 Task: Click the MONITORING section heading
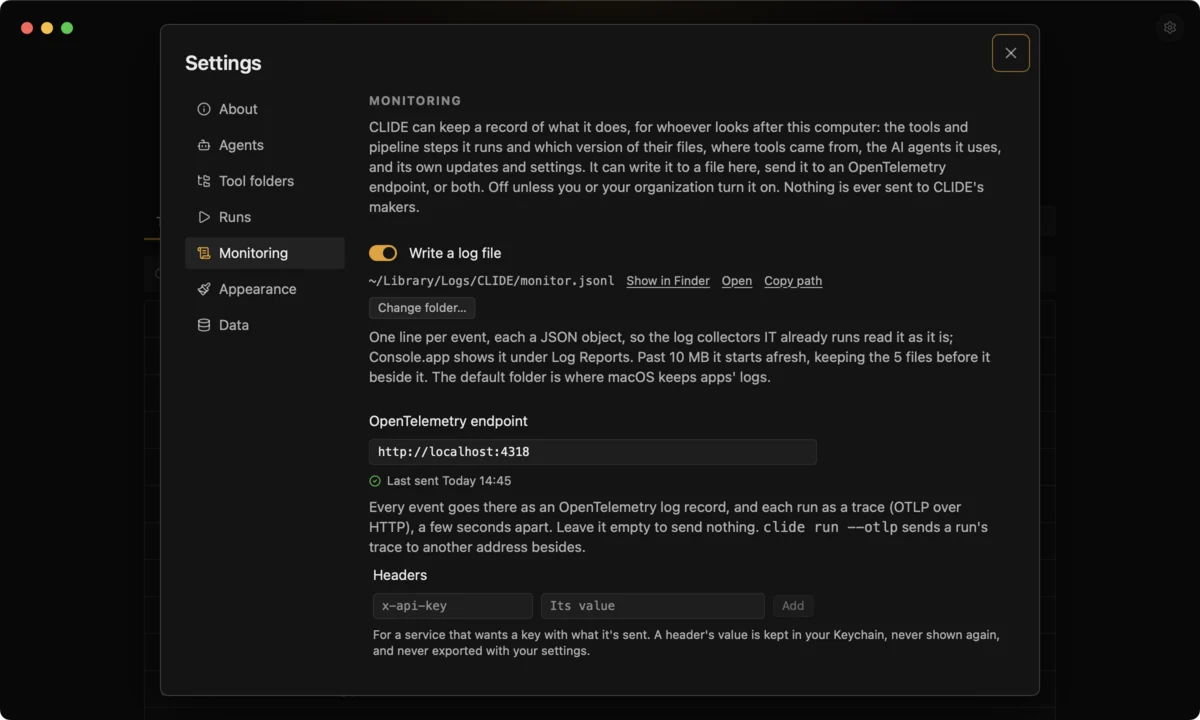click(x=415, y=101)
